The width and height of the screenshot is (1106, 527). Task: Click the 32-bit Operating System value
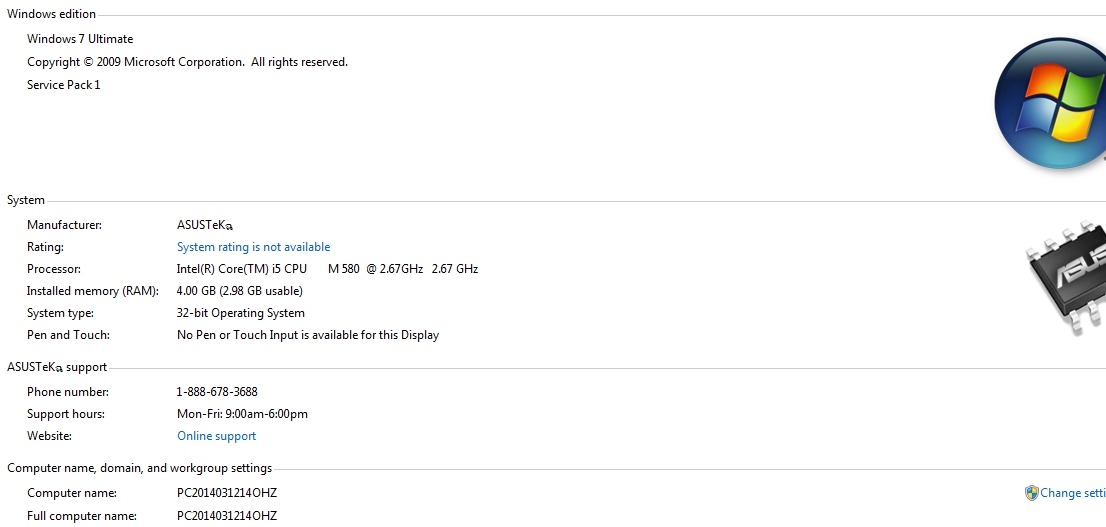coord(241,313)
